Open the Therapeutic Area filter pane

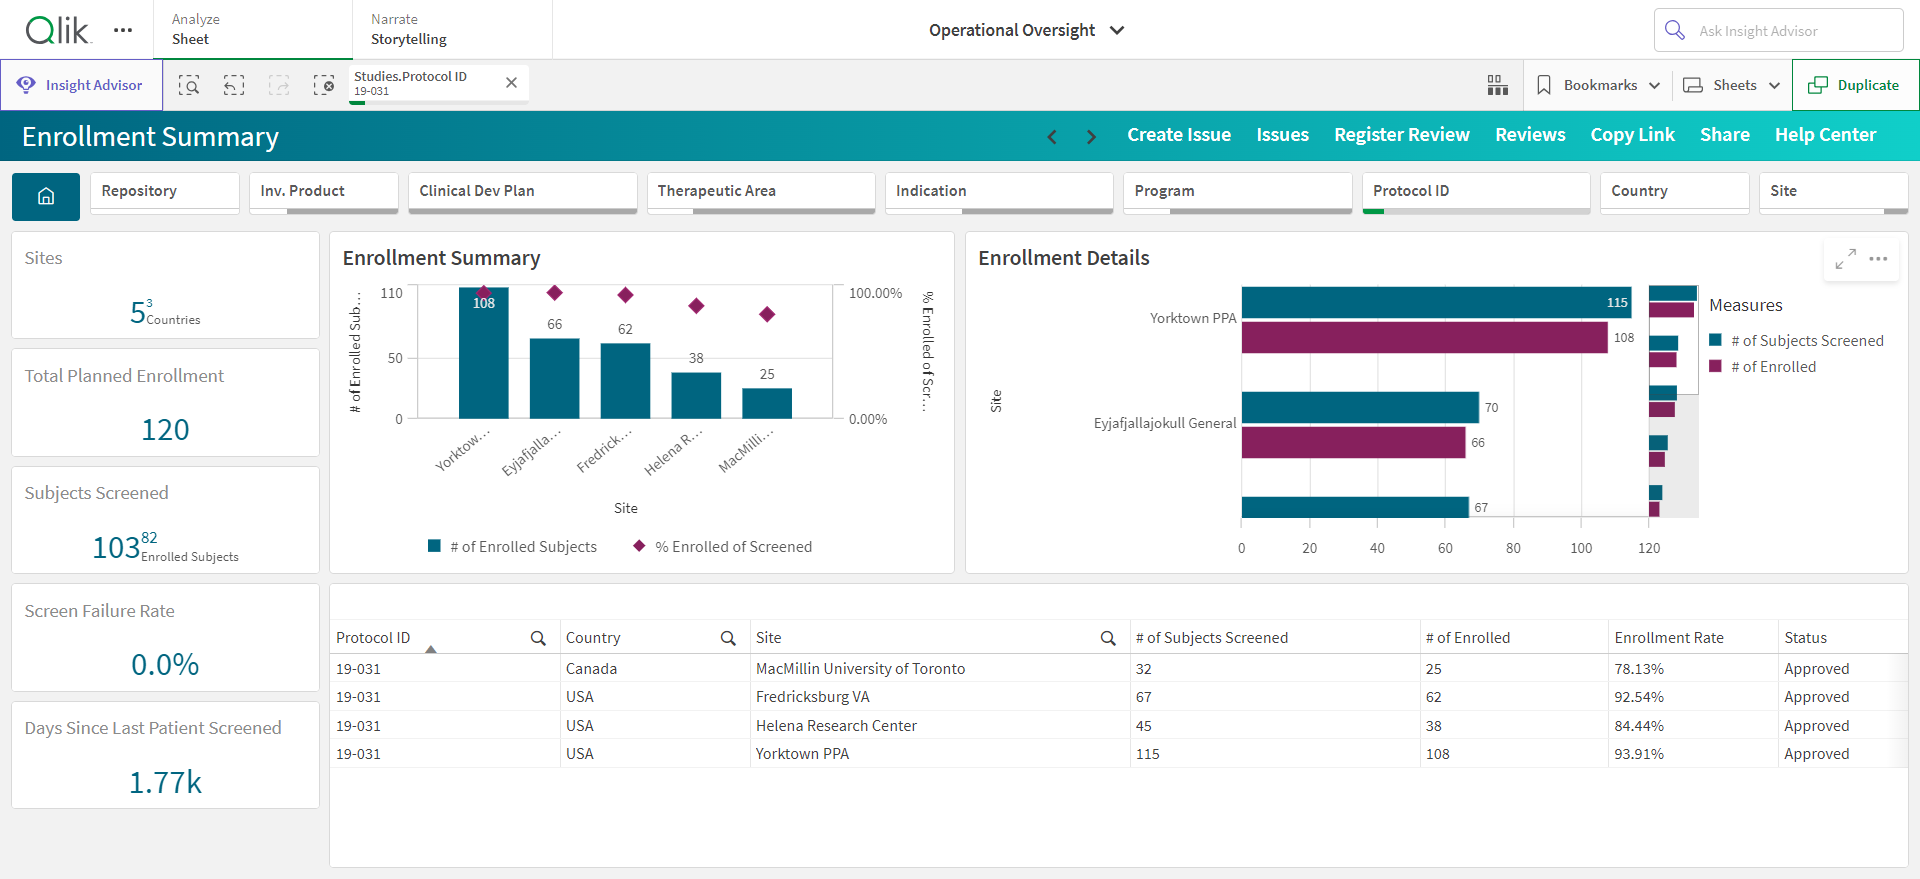761,193
